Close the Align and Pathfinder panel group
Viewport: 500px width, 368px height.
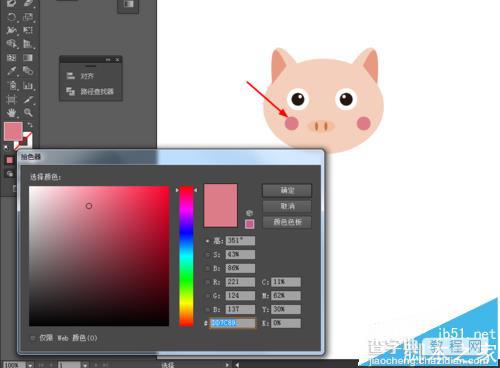(x=117, y=60)
